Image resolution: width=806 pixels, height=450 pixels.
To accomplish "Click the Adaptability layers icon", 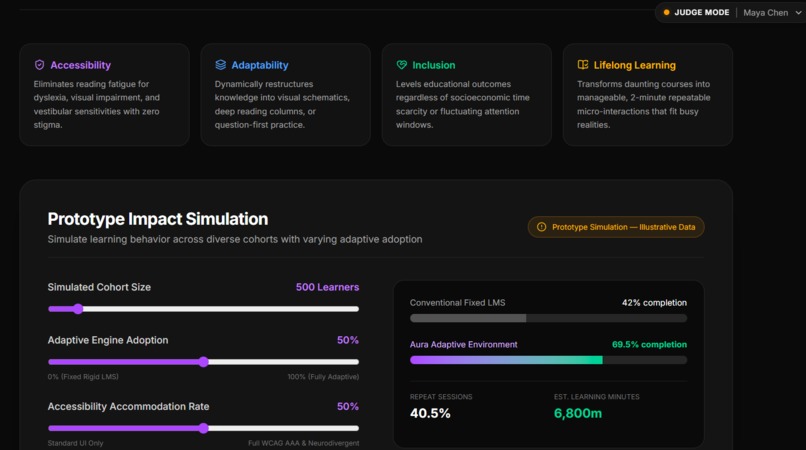I will (221, 65).
